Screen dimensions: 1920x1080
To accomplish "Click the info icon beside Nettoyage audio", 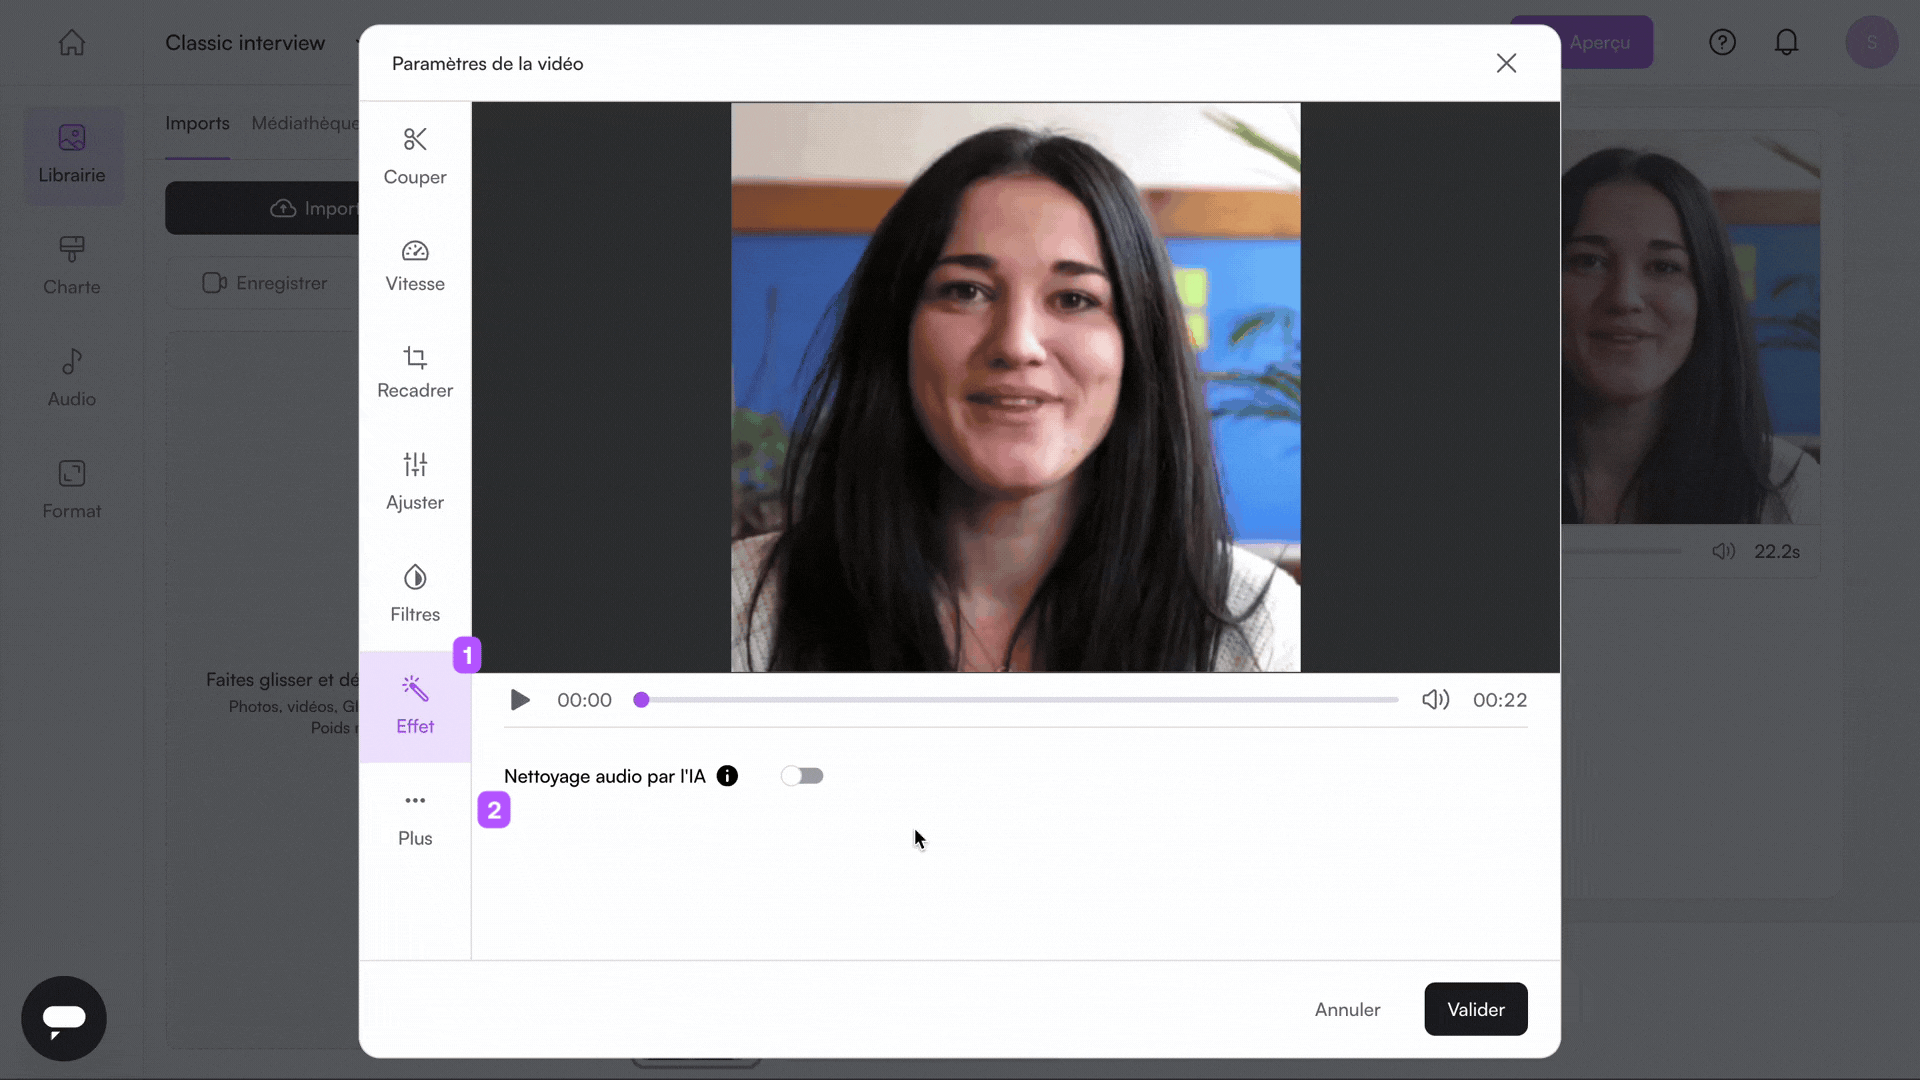I will tap(727, 776).
